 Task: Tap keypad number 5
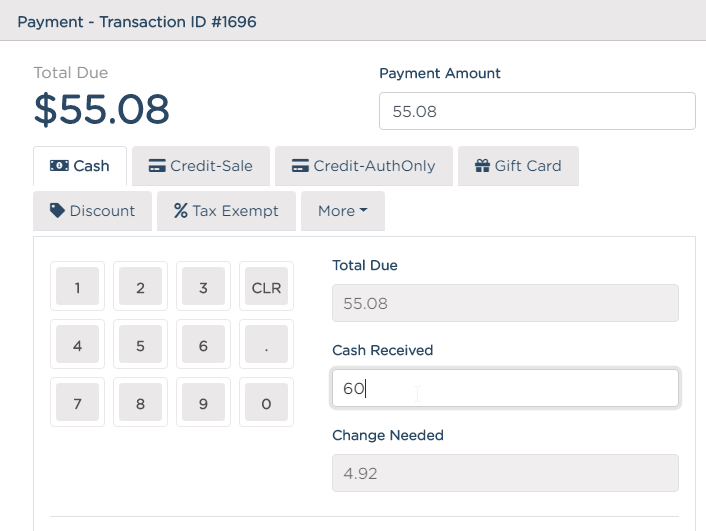pos(140,345)
